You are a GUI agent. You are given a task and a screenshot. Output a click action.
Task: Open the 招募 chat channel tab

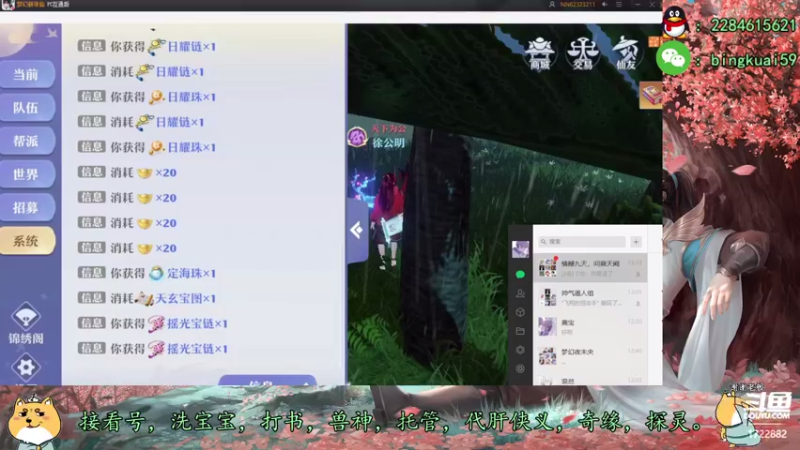click(x=27, y=208)
